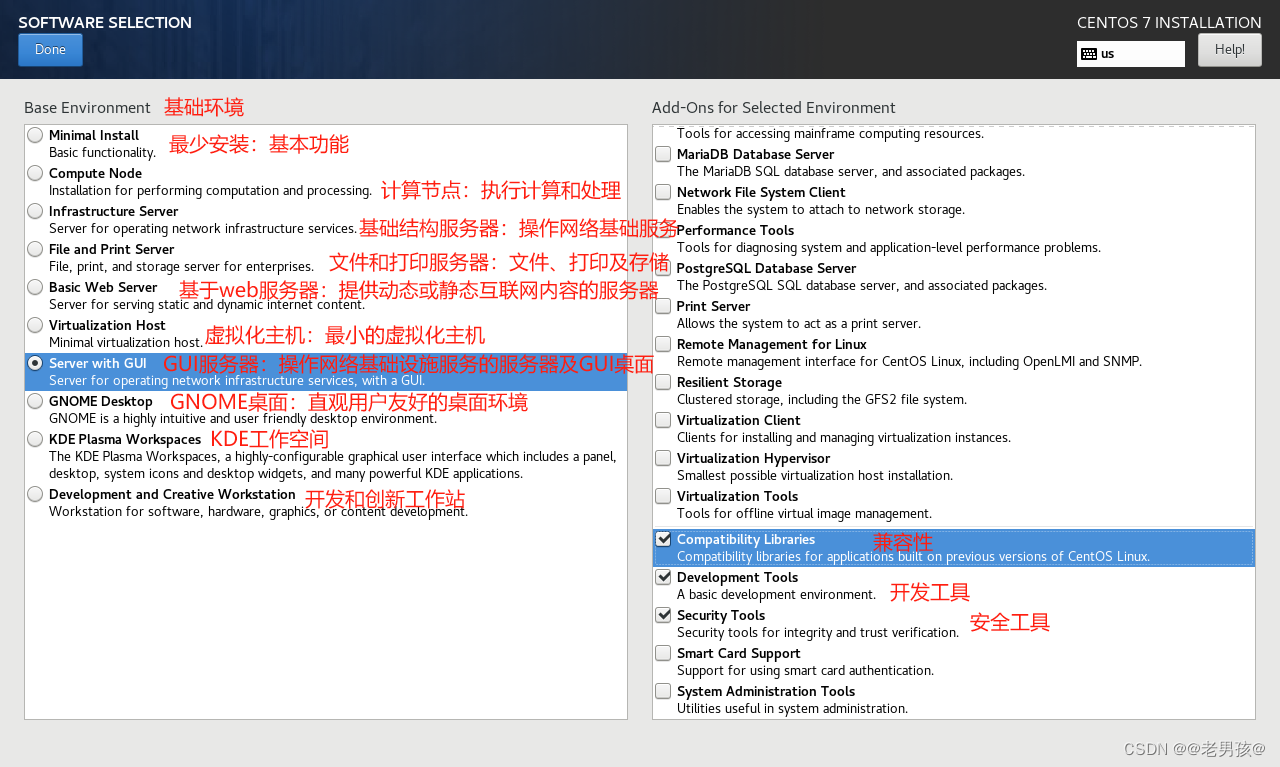The image size is (1280, 767).
Task: Check System Administration Tools add-on
Action: pyautogui.click(x=663, y=691)
